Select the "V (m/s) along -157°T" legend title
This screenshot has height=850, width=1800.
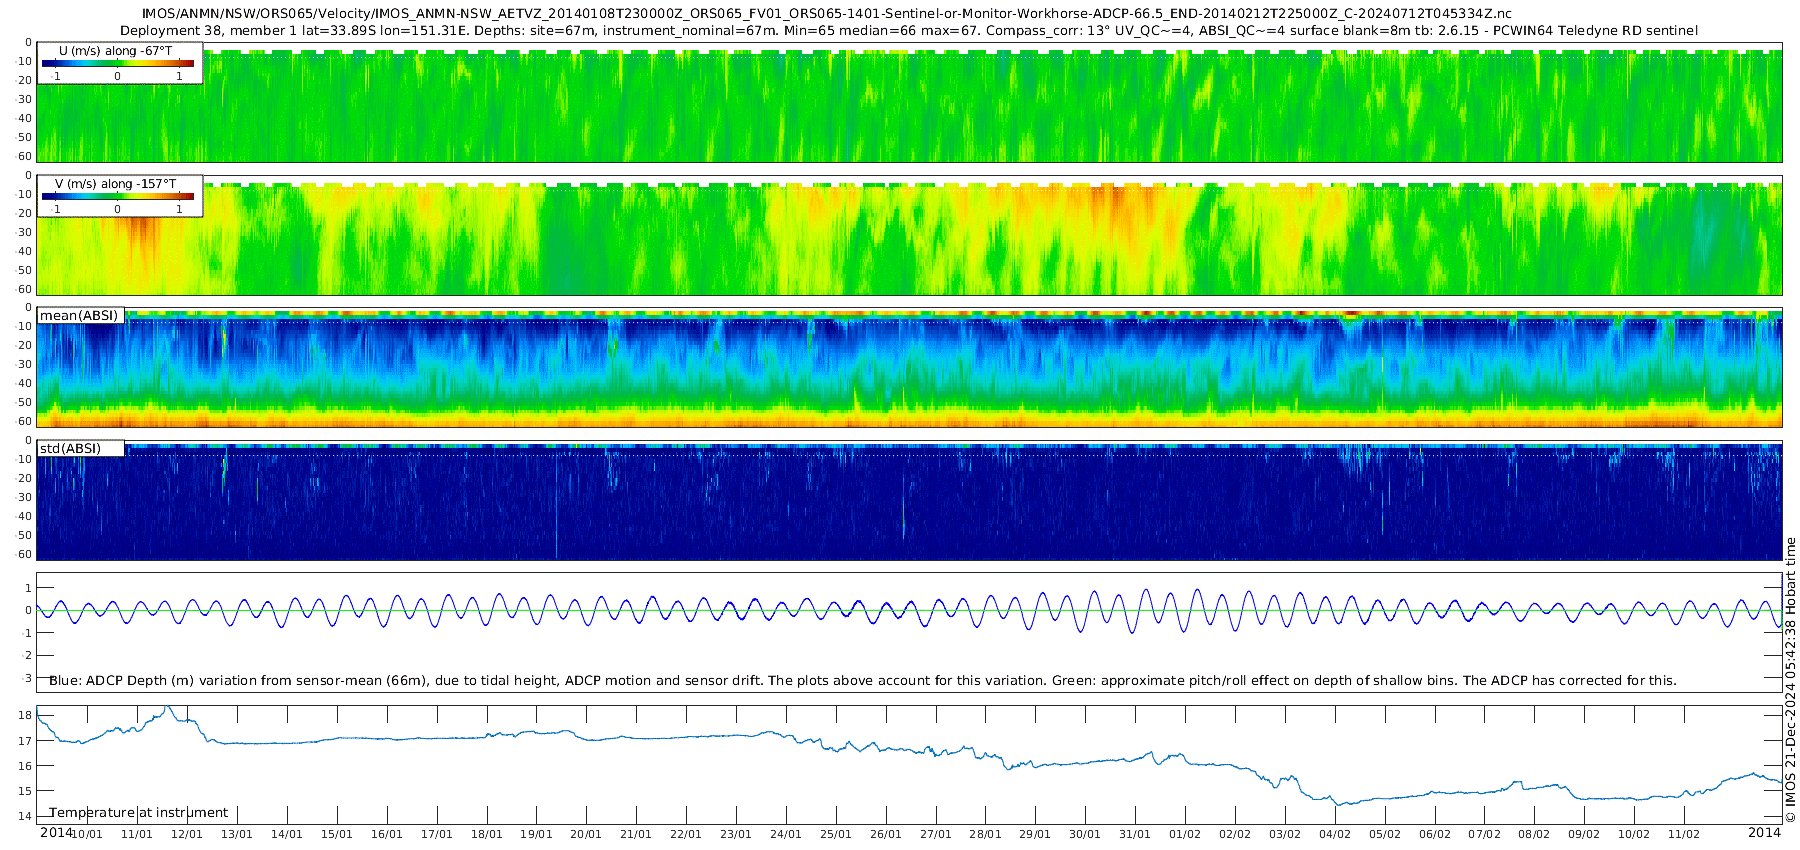click(x=115, y=184)
